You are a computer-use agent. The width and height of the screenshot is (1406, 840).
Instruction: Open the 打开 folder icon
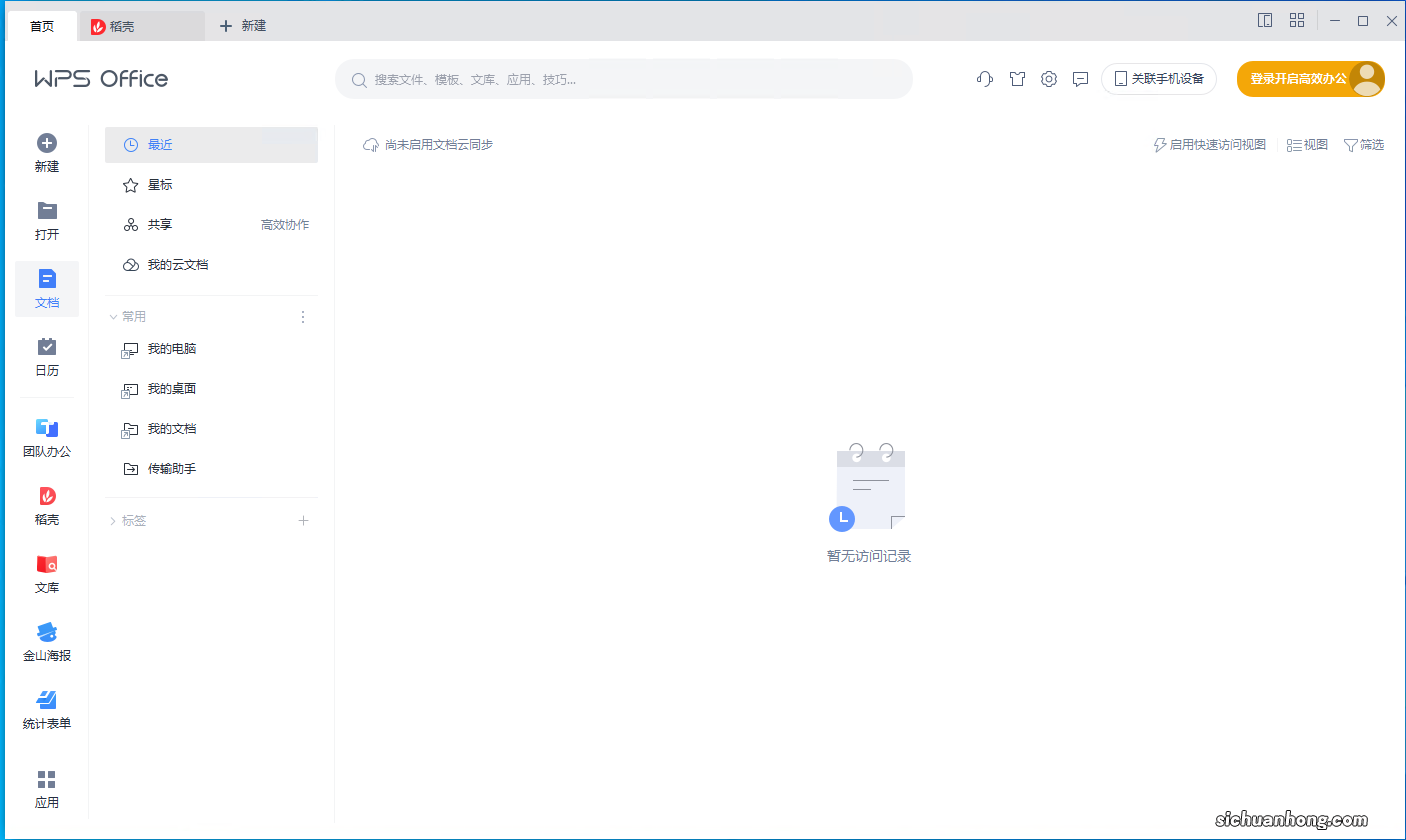point(47,210)
